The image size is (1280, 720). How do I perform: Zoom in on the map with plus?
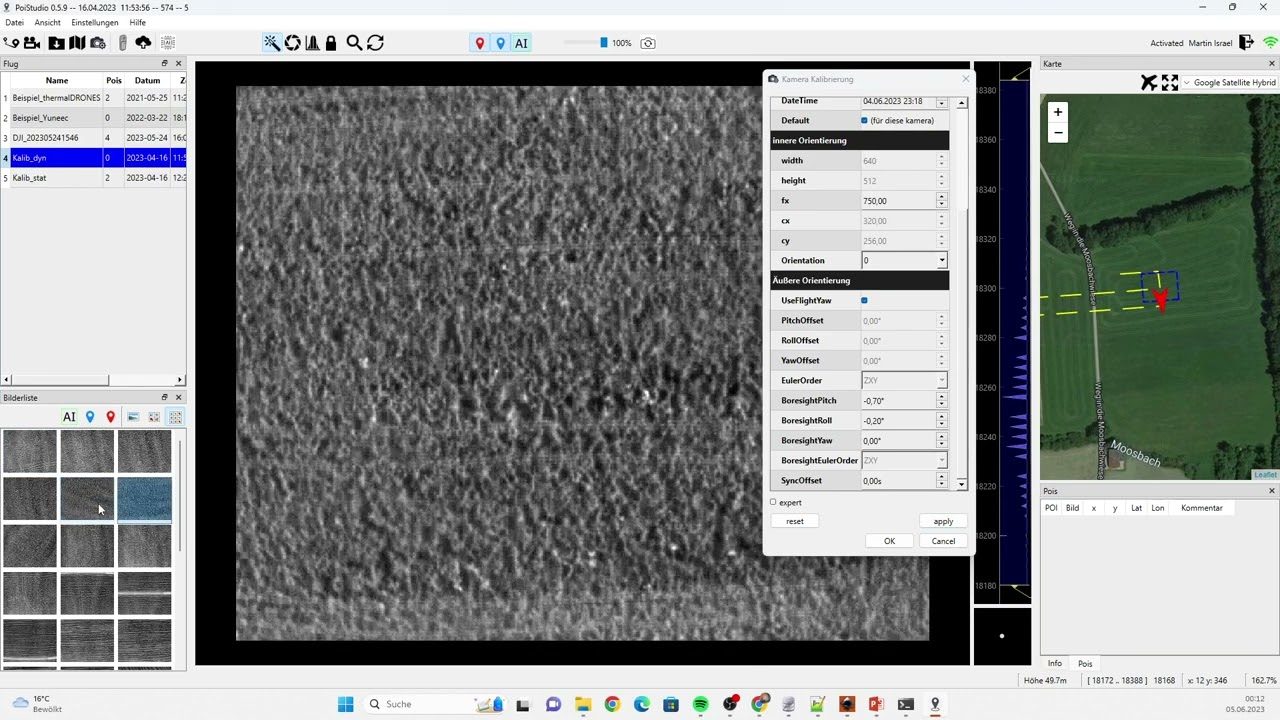(1058, 112)
